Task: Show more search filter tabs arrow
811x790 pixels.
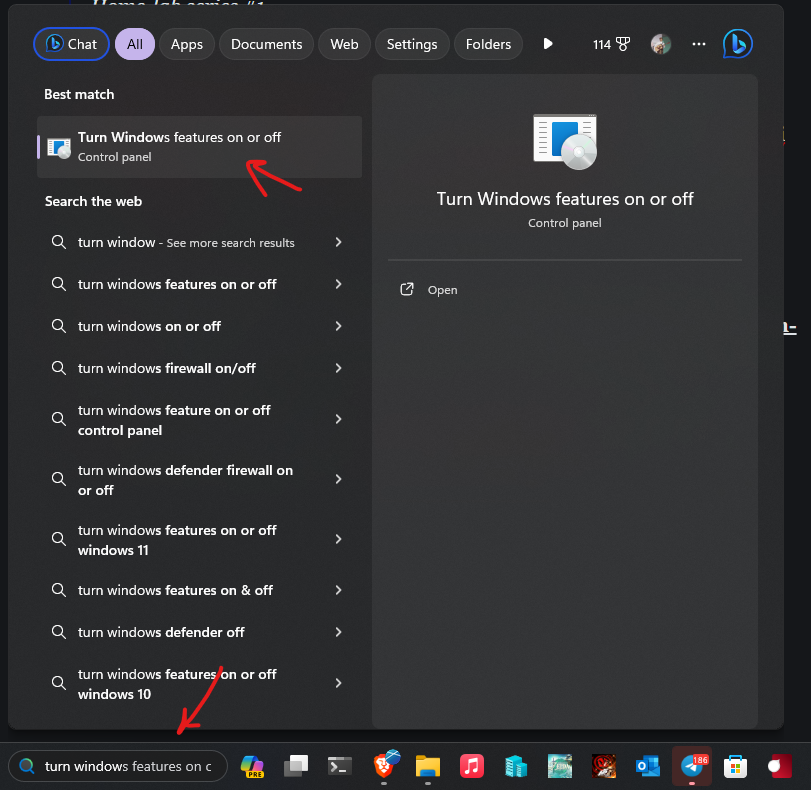Action: tap(547, 44)
